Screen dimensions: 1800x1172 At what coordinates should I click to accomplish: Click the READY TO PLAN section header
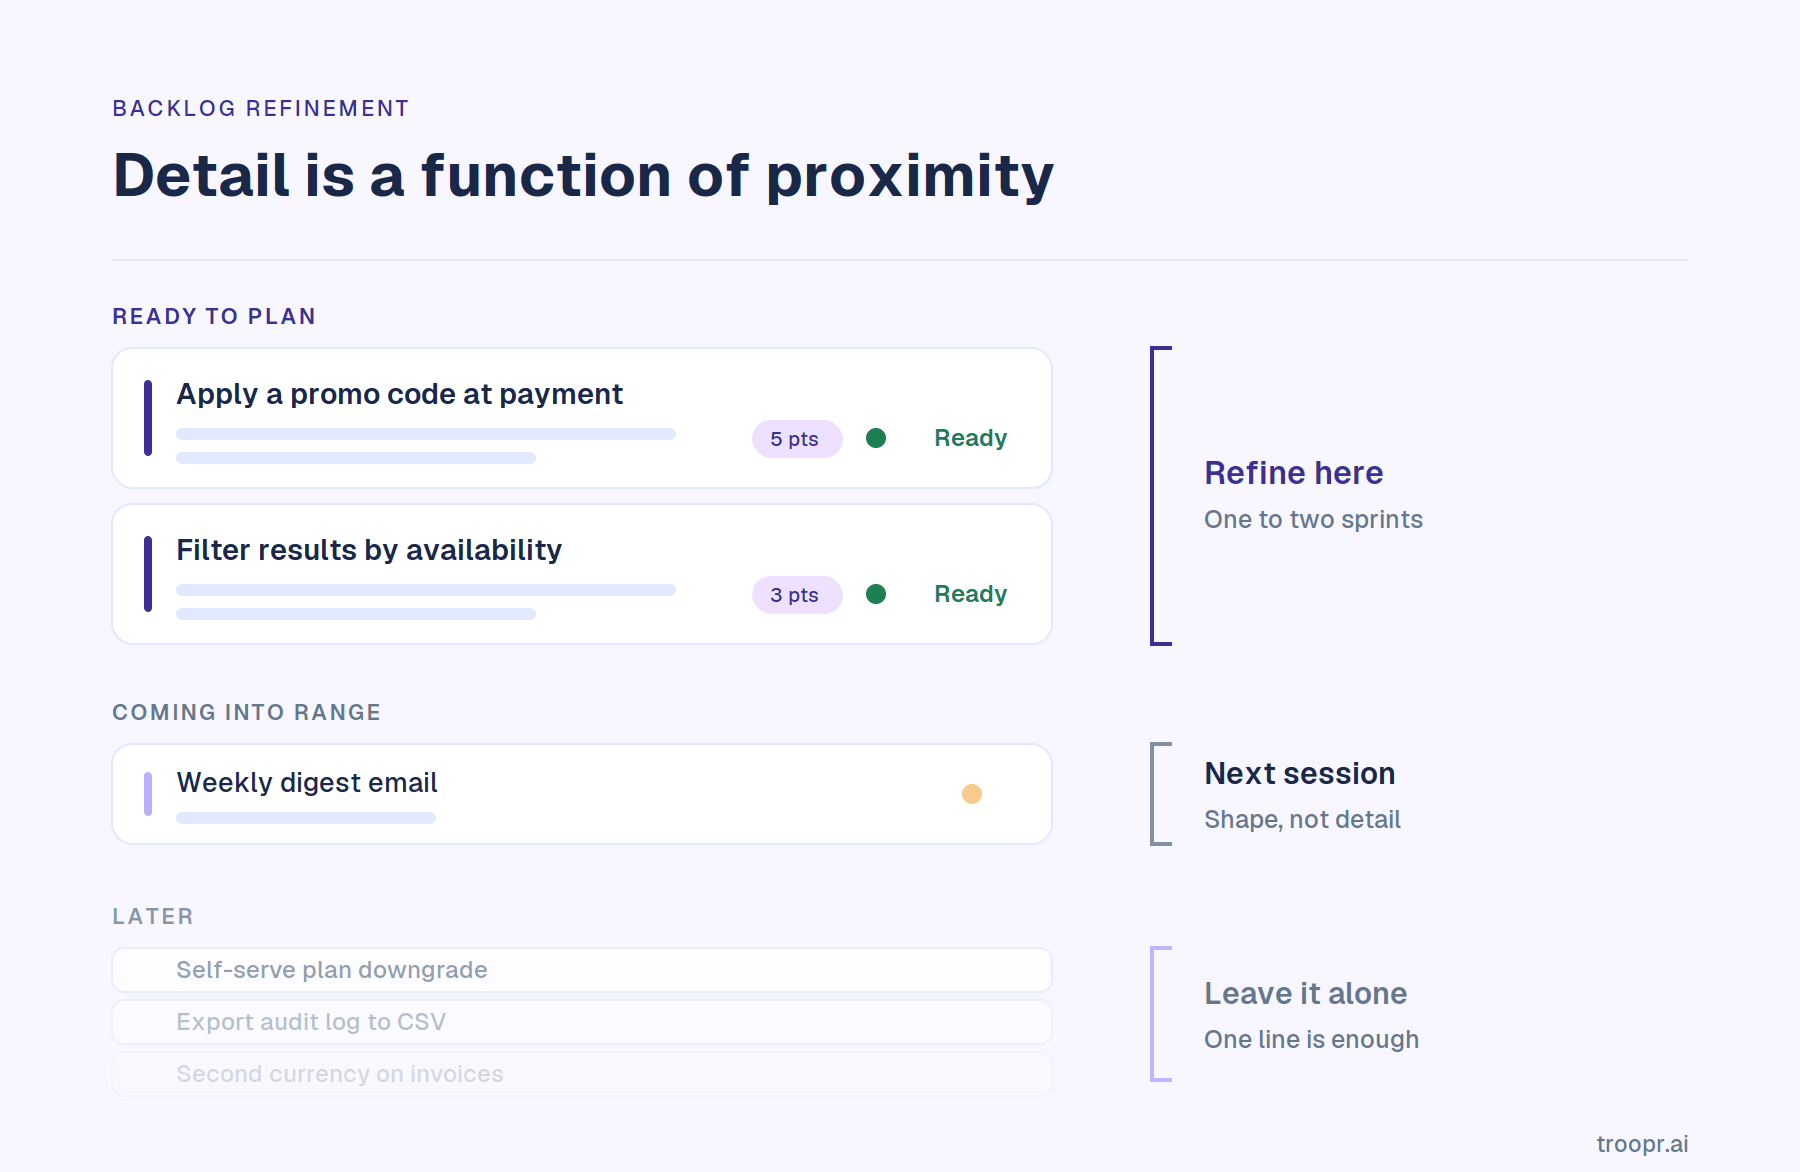pos(214,316)
